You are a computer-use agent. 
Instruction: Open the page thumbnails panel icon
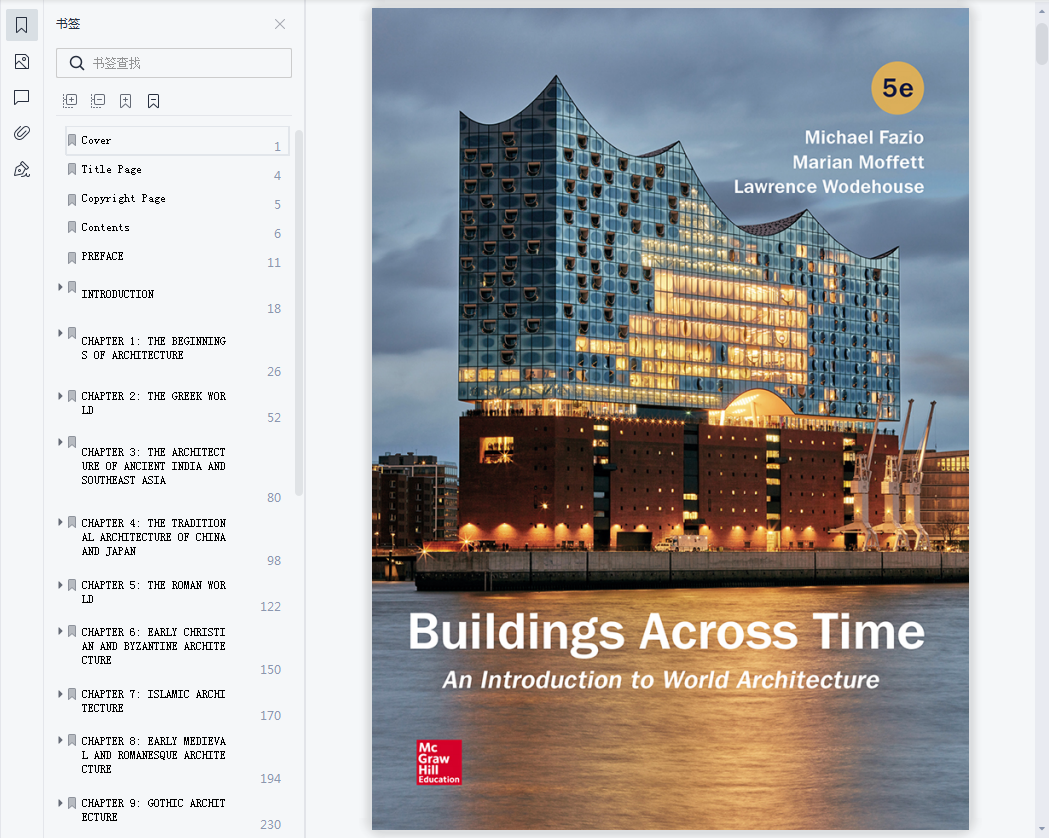coord(22,62)
